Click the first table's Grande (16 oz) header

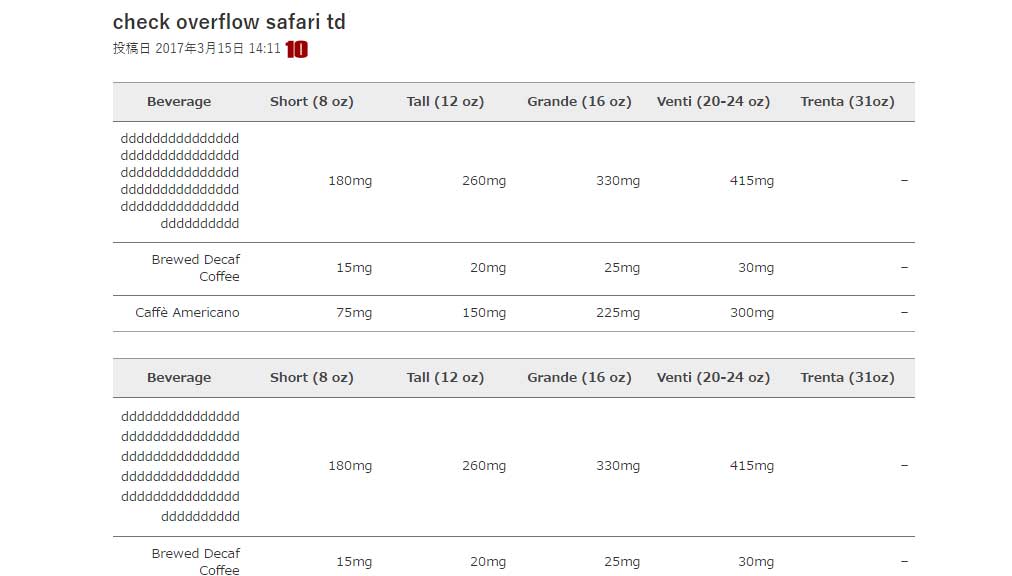tap(580, 101)
